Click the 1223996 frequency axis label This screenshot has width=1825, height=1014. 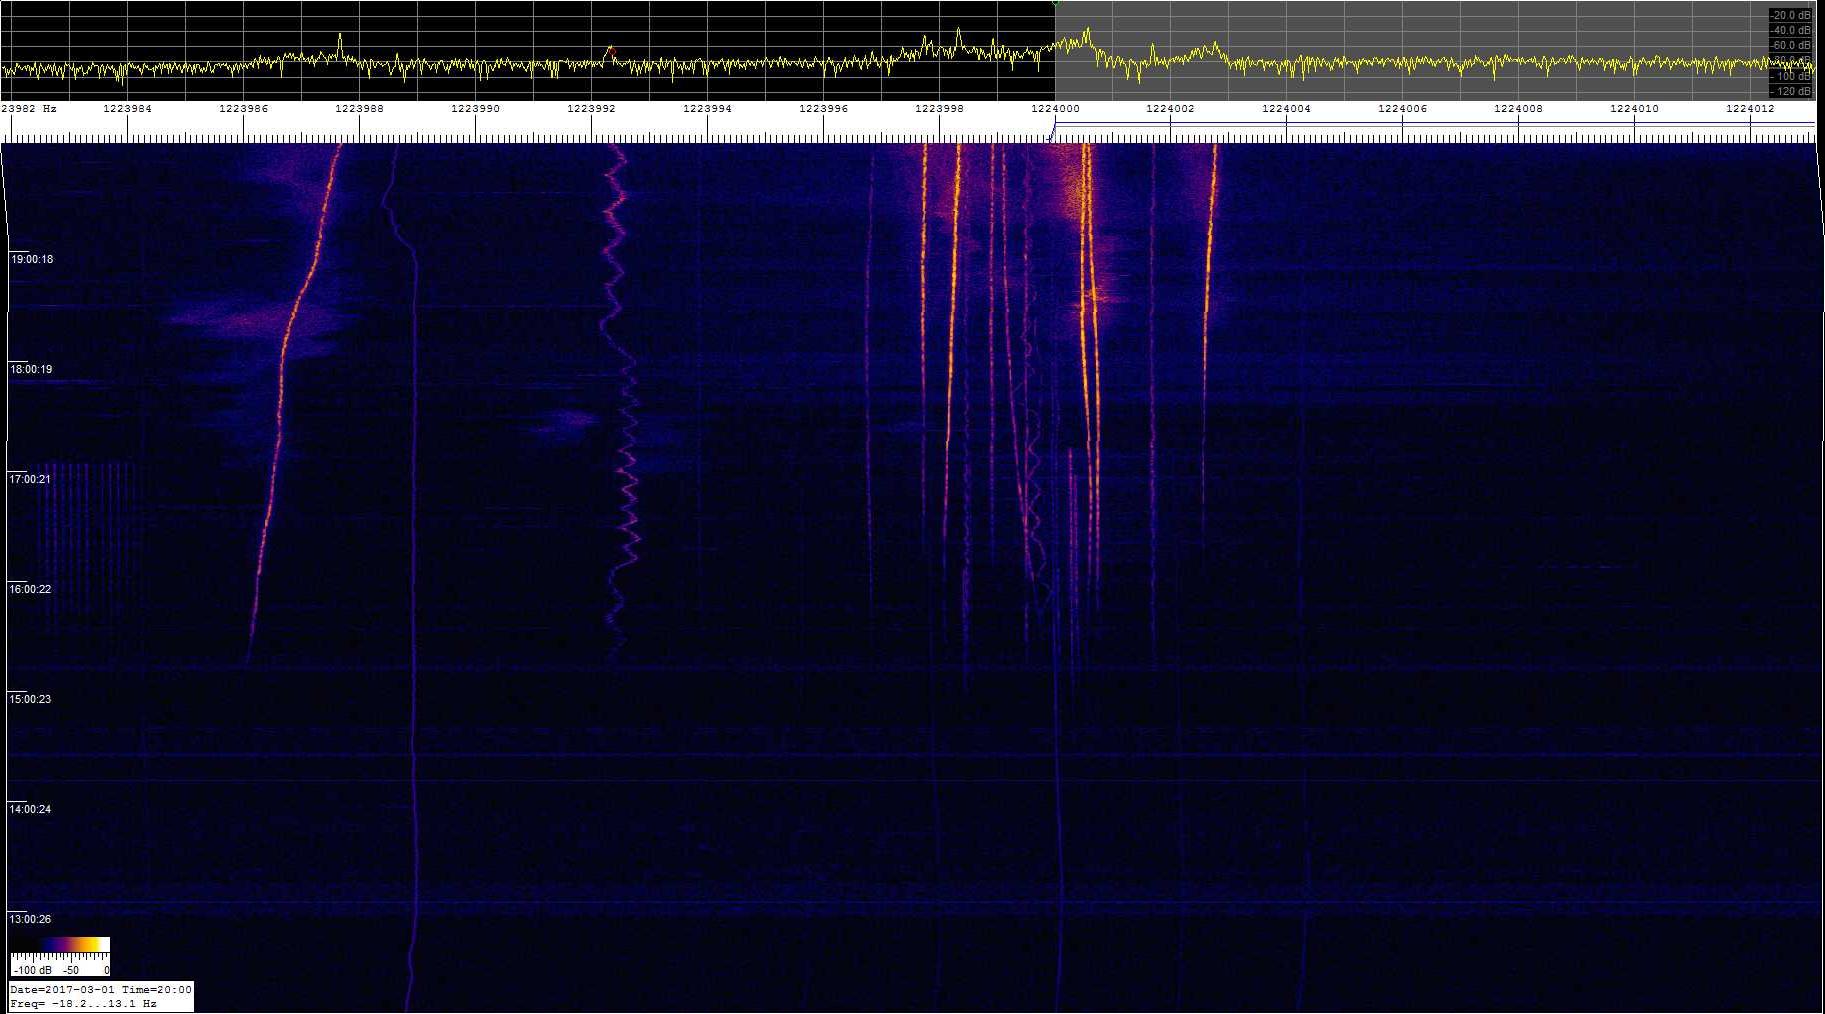824,109
